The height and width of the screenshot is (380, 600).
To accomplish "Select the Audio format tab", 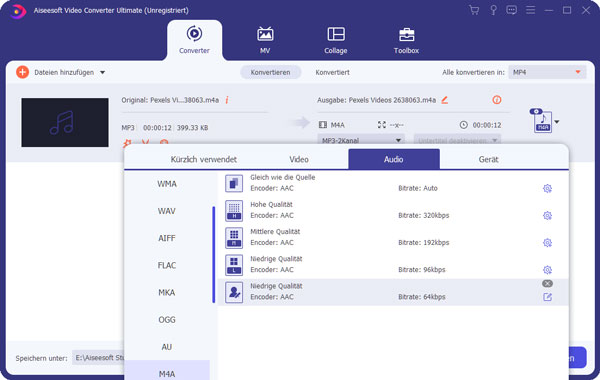I will point(394,160).
